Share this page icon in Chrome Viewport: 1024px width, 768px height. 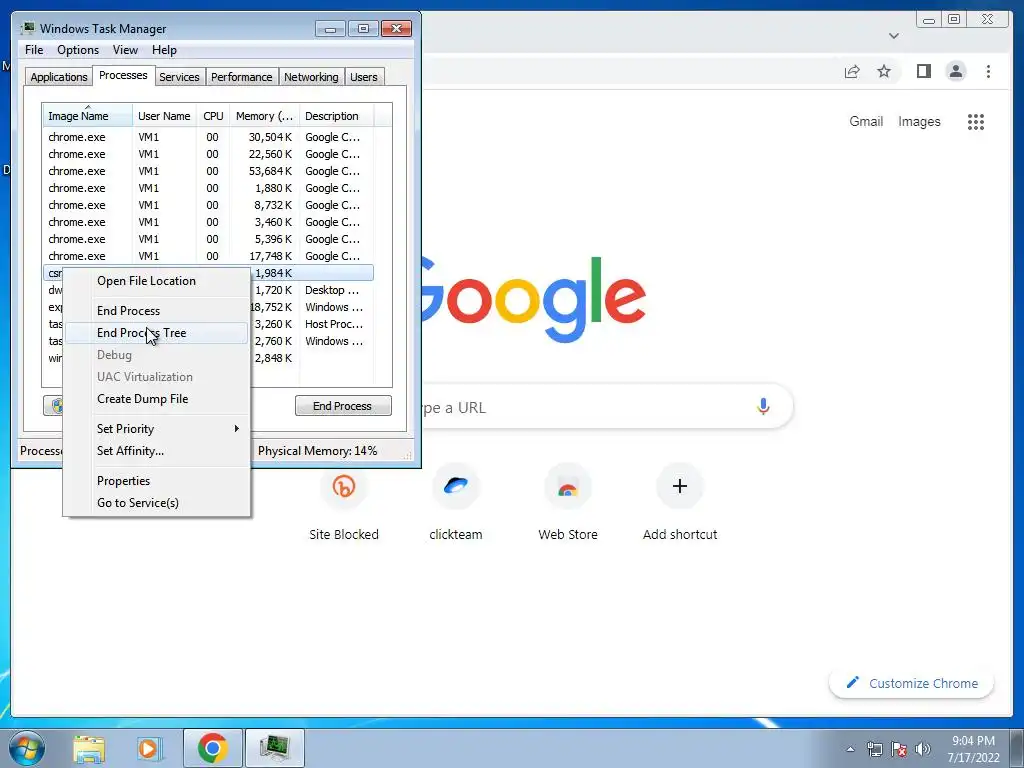(852, 71)
